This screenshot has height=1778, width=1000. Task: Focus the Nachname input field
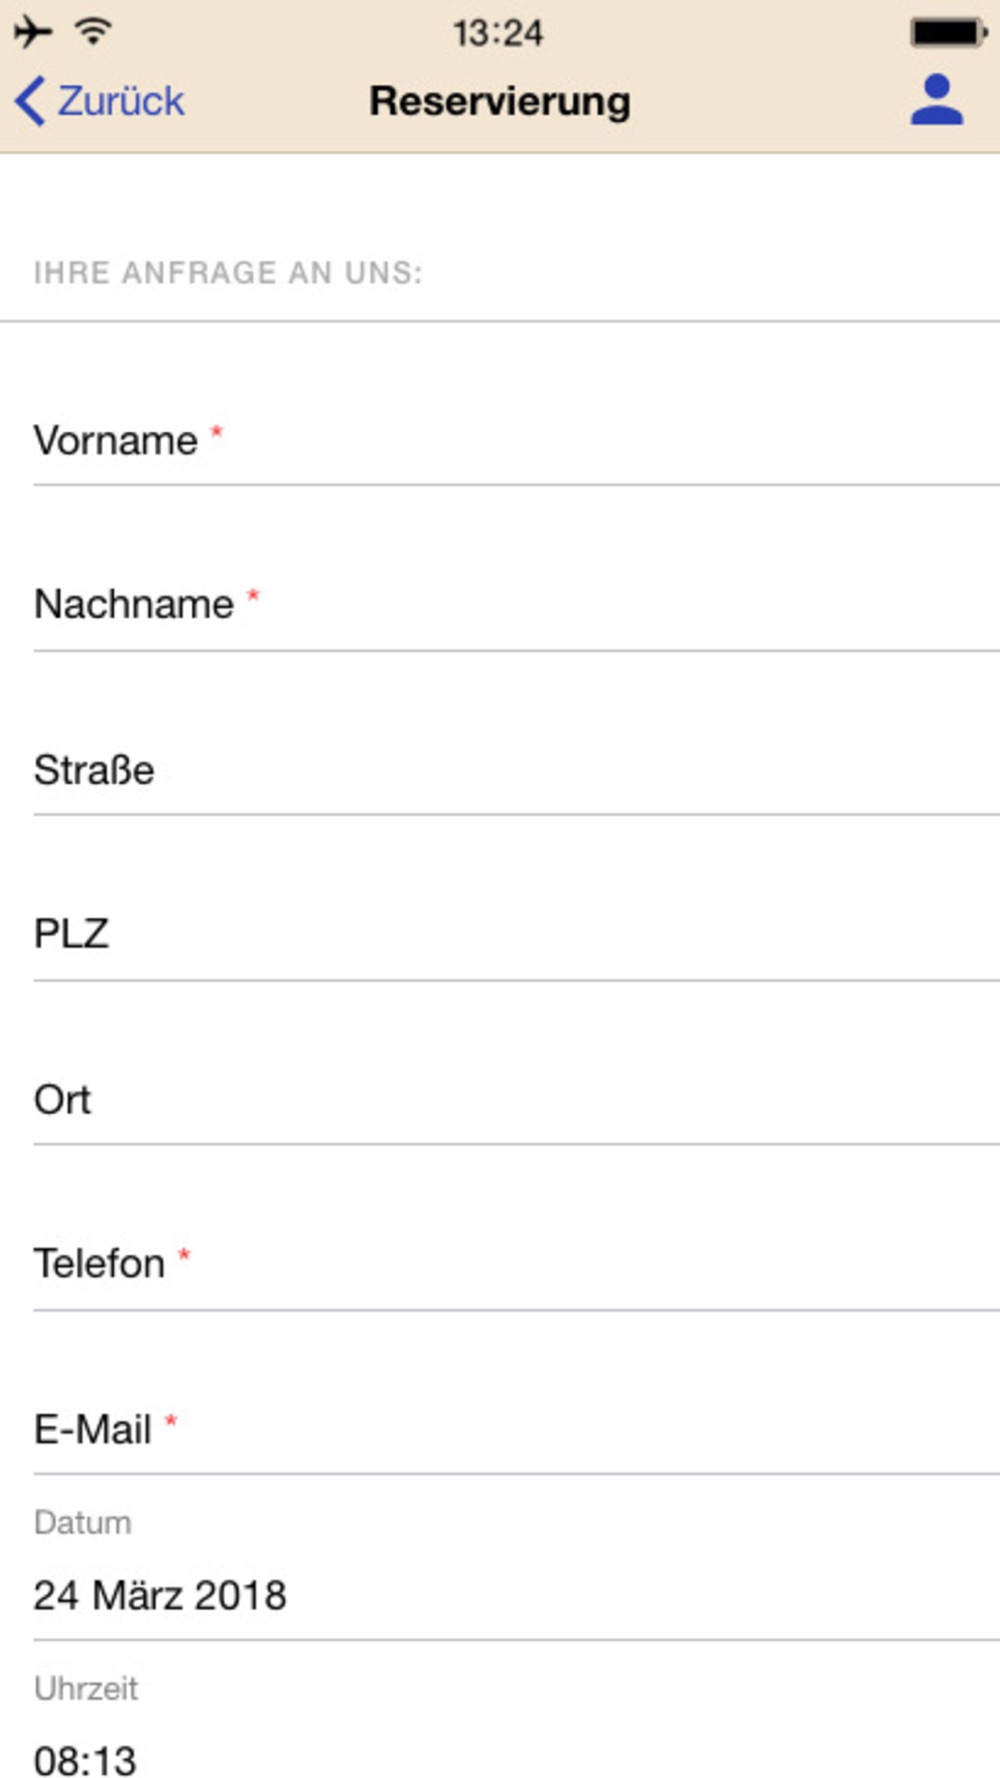tap(517, 605)
